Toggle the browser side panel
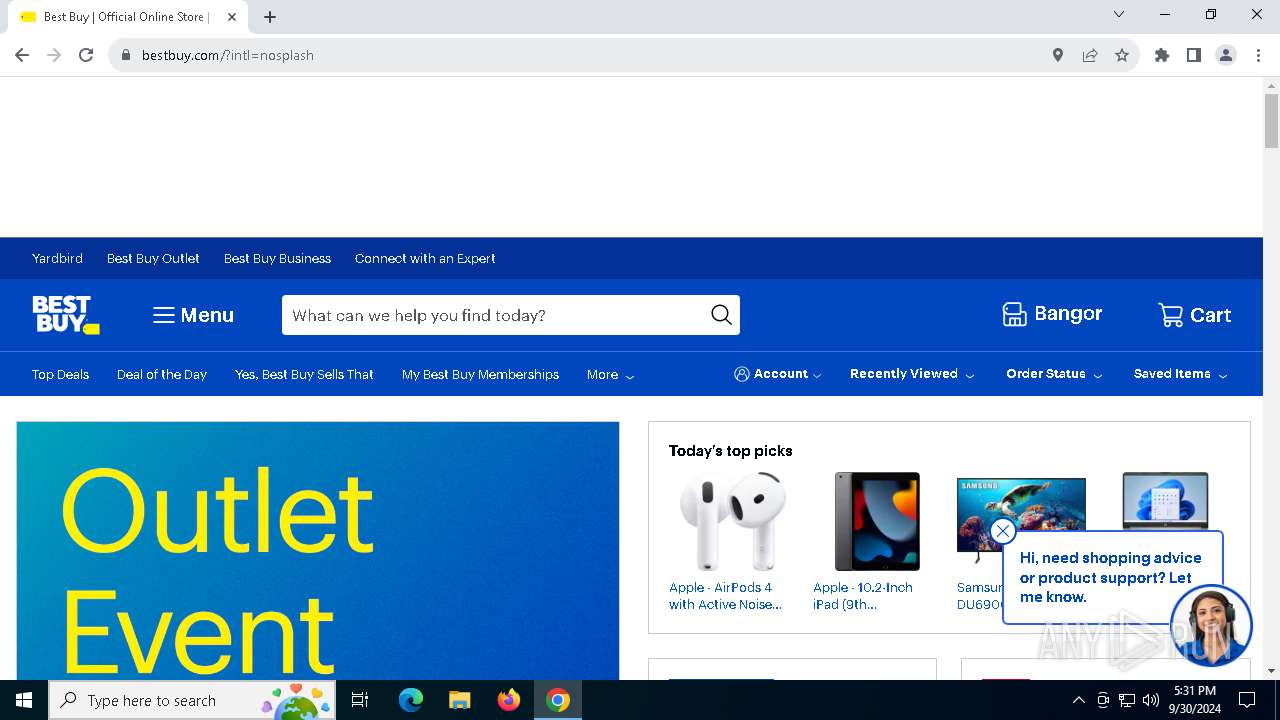 tap(1194, 55)
